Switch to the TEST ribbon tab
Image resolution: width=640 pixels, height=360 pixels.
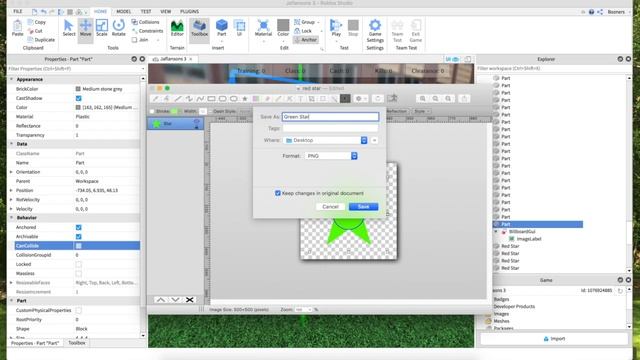(x=146, y=11)
